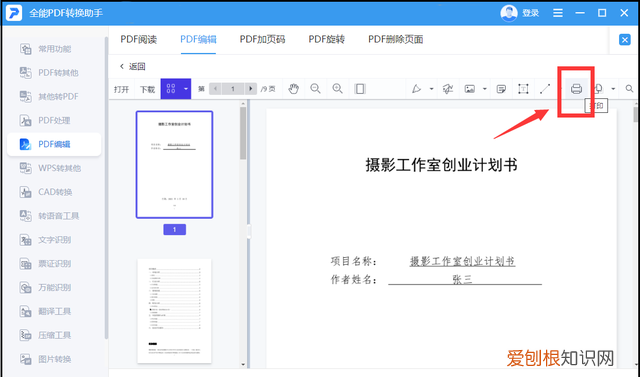Select the text box tool
The image size is (640, 377).
[x=523, y=89]
